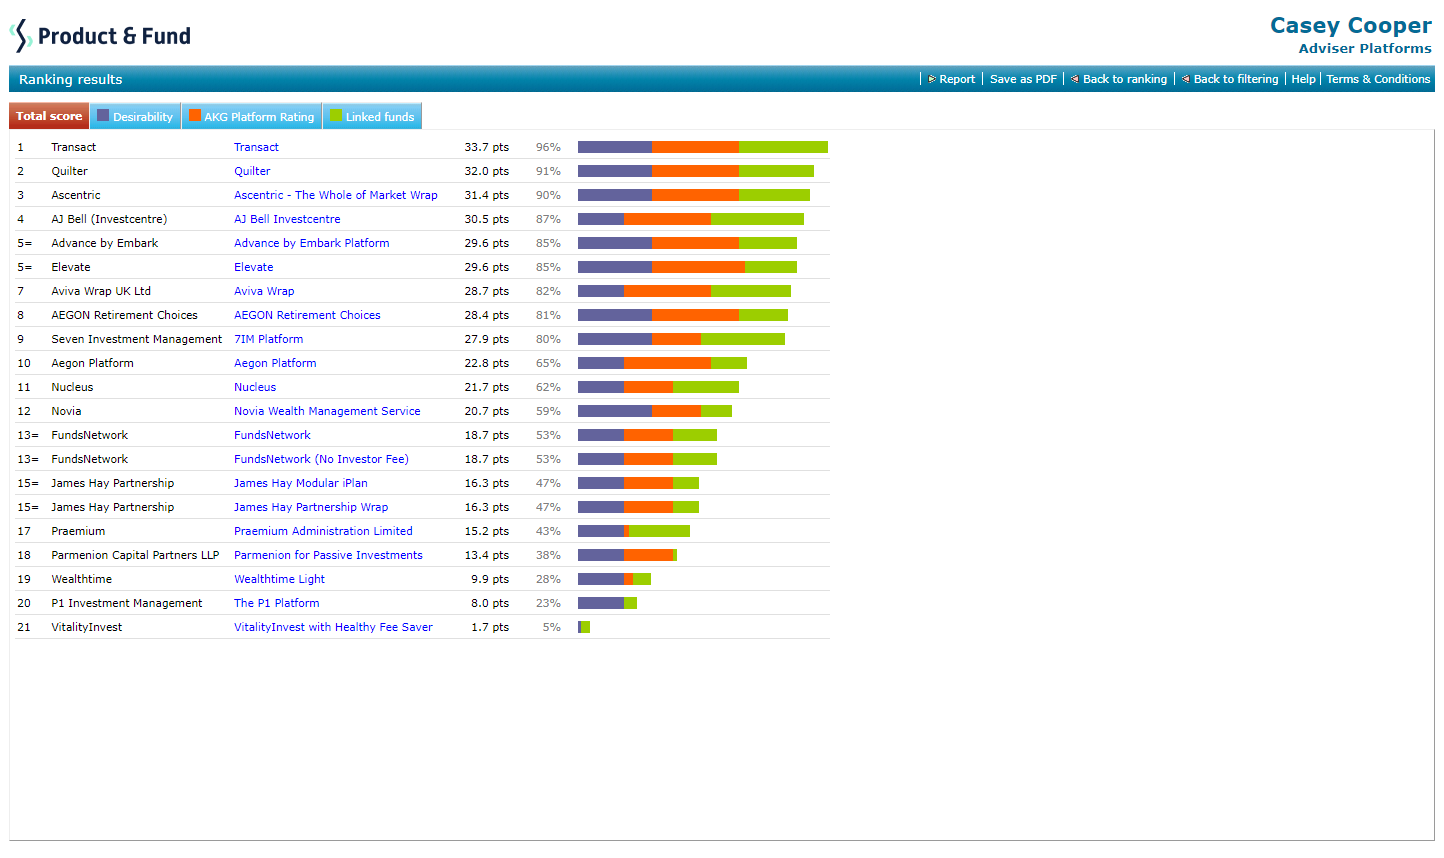Click the P1 Investment Management provider name
1444x858 pixels.
click(x=127, y=603)
